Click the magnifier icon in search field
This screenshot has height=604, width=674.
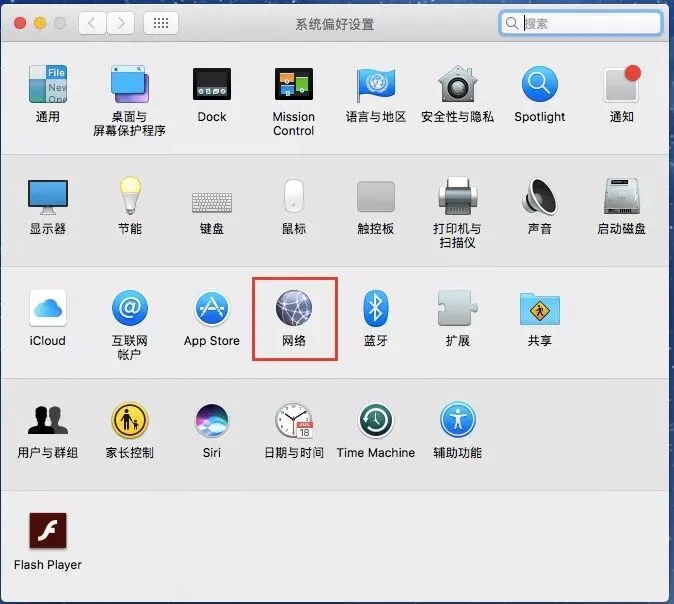[512, 23]
